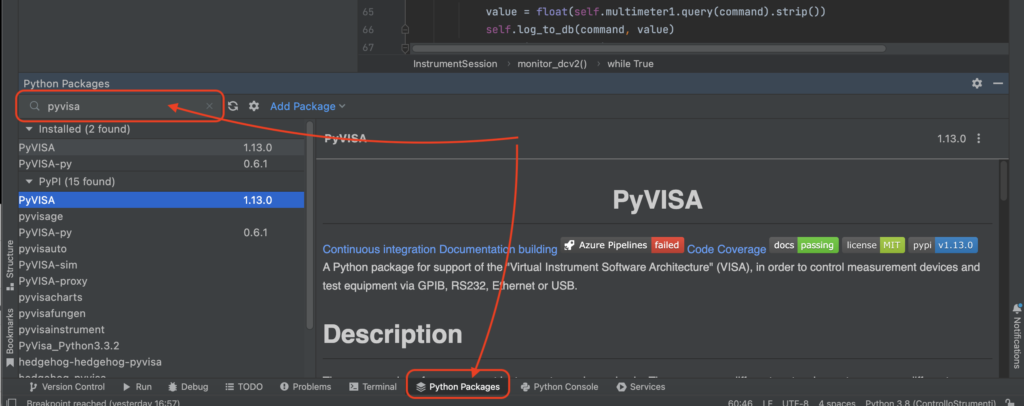Select the pyvisage package

click(161, 216)
